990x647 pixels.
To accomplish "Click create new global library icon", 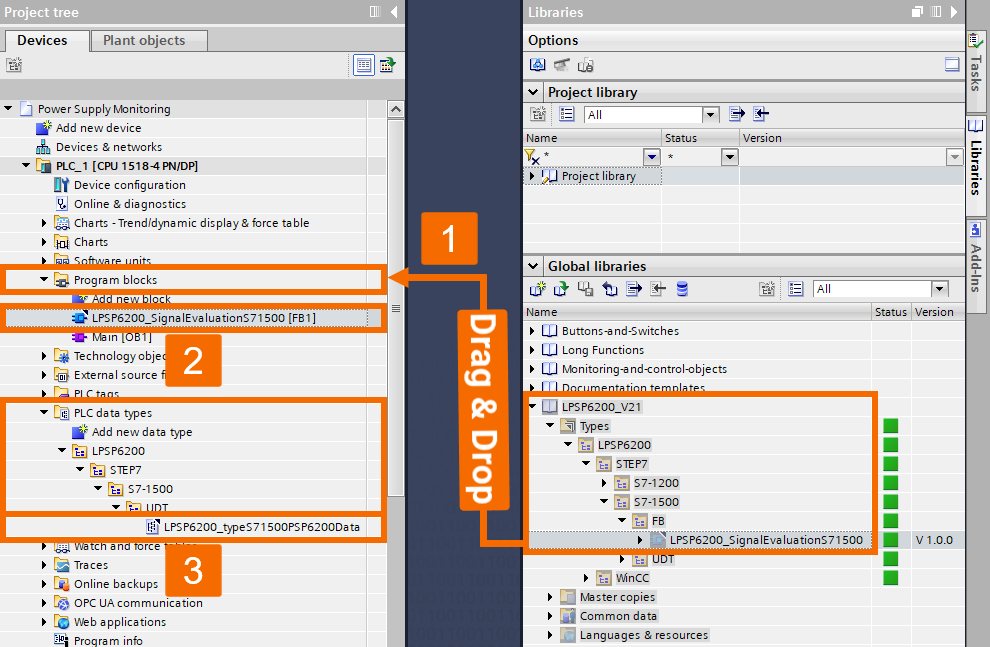I will (537, 289).
